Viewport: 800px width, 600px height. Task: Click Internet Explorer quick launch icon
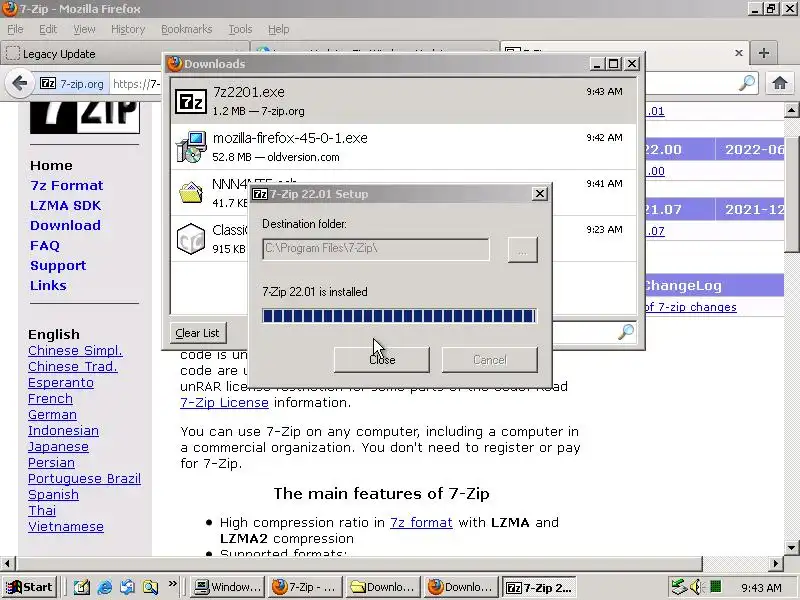coord(105,587)
